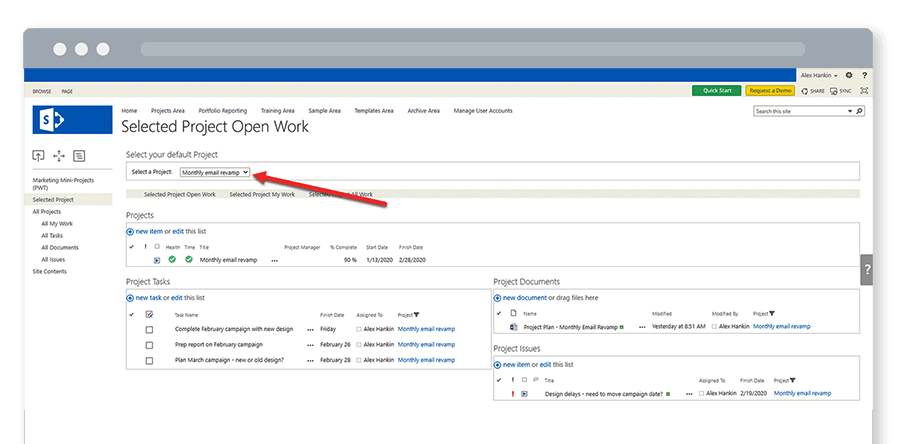Click the yellow Request a Demo button
The height and width of the screenshot is (444, 900).
click(769, 91)
